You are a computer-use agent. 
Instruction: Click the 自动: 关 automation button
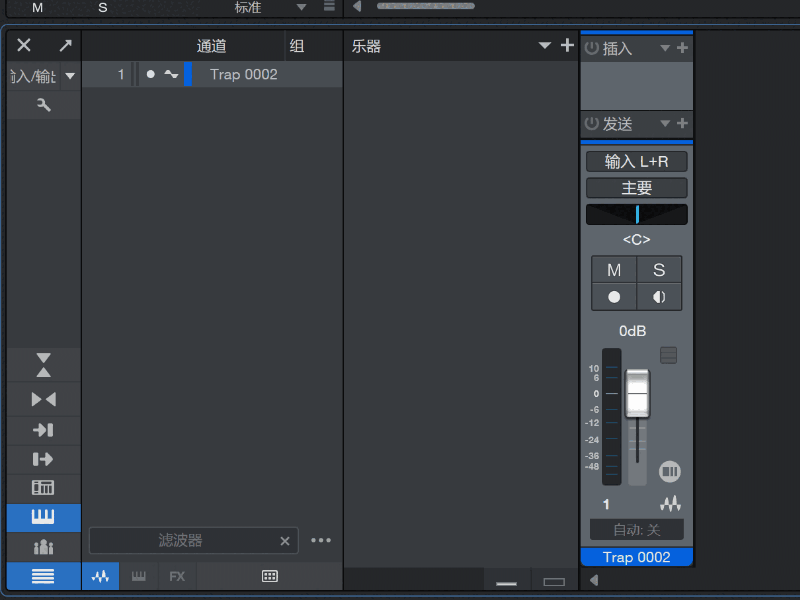pyautogui.click(x=636, y=529)
